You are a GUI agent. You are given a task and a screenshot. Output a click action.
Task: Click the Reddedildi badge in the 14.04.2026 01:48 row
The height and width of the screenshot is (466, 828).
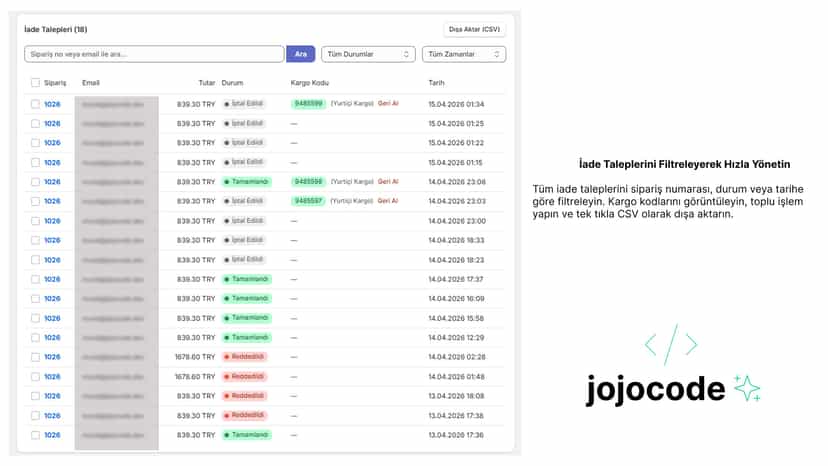[244, 376]
